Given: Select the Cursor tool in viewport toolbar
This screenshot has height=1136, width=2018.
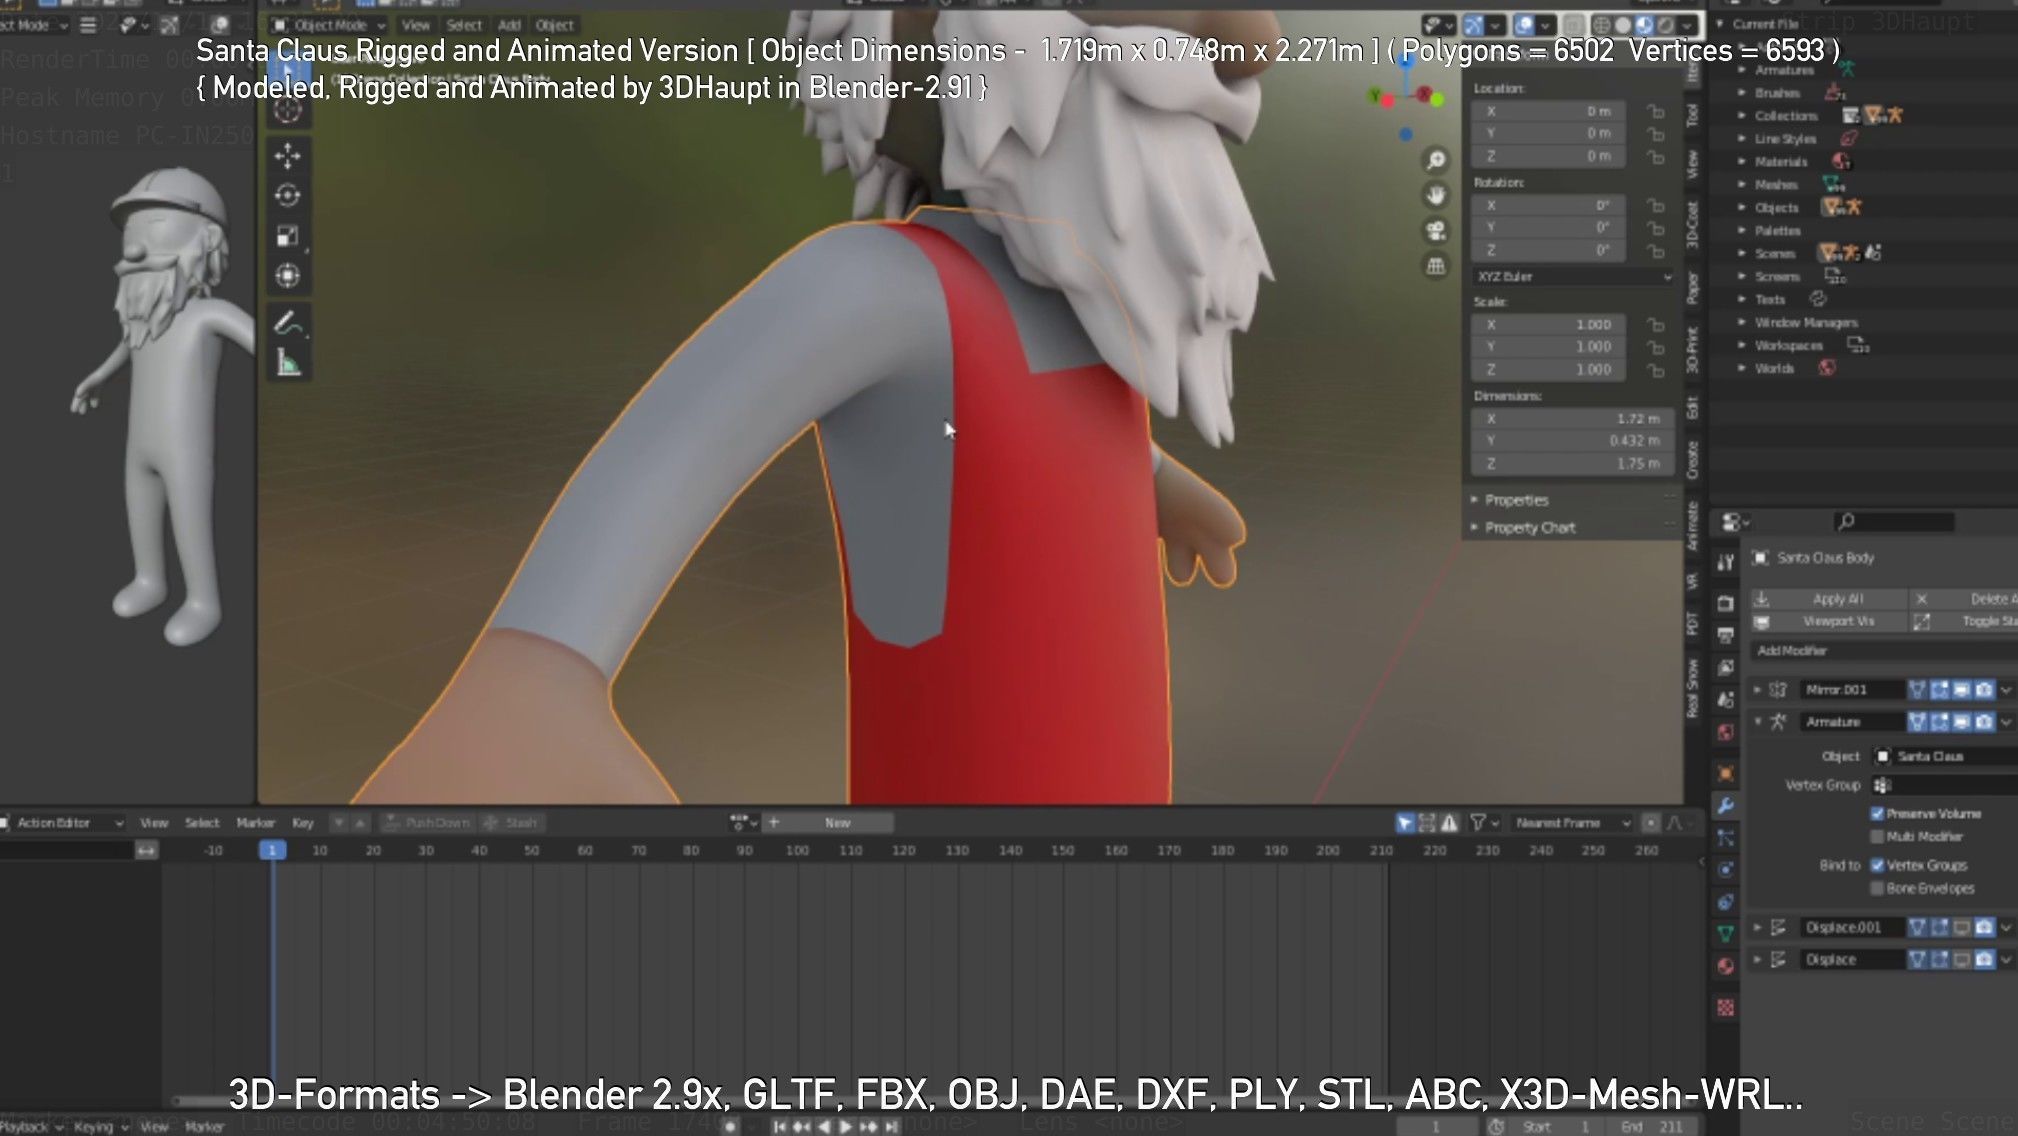Looking at the screenshot, I should pos(288,110).
